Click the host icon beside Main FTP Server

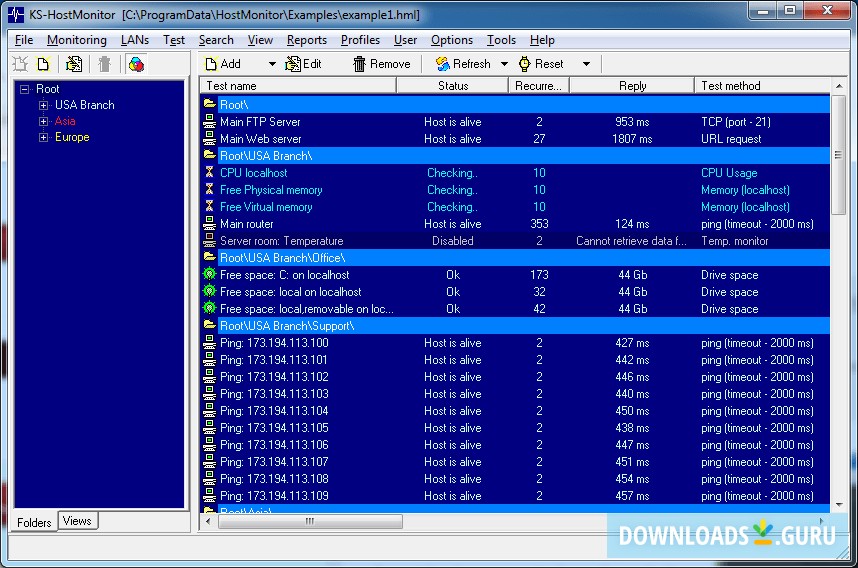pyautogui.click(x=209, y=121)
